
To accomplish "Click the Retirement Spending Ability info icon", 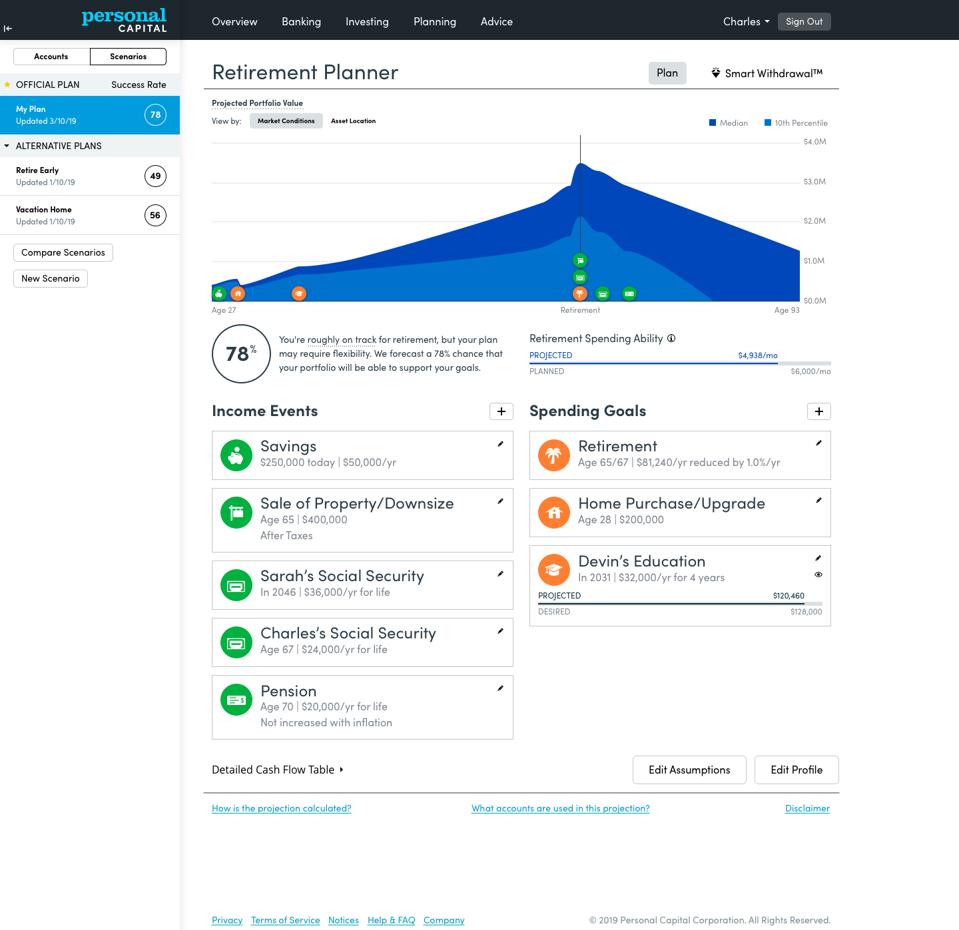I will pyautogui.click(x=671, y=338).
